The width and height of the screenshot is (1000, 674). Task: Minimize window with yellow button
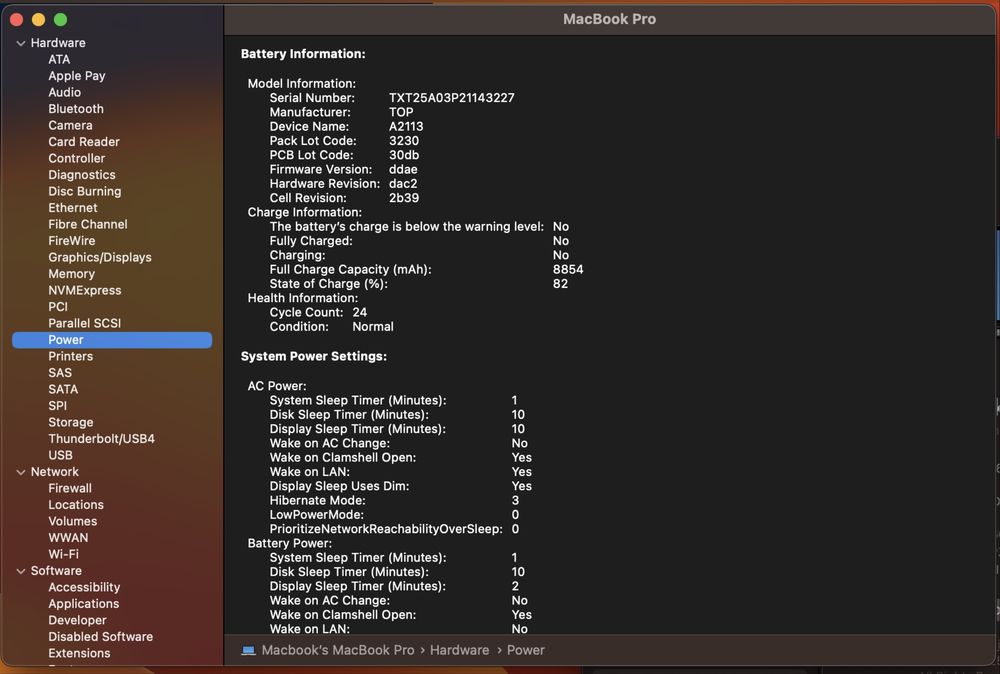38,20
